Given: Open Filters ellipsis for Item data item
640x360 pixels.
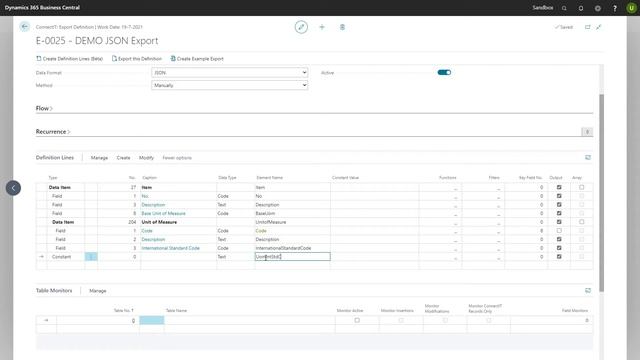Looking at the screenshot, I should pos(498,188).
